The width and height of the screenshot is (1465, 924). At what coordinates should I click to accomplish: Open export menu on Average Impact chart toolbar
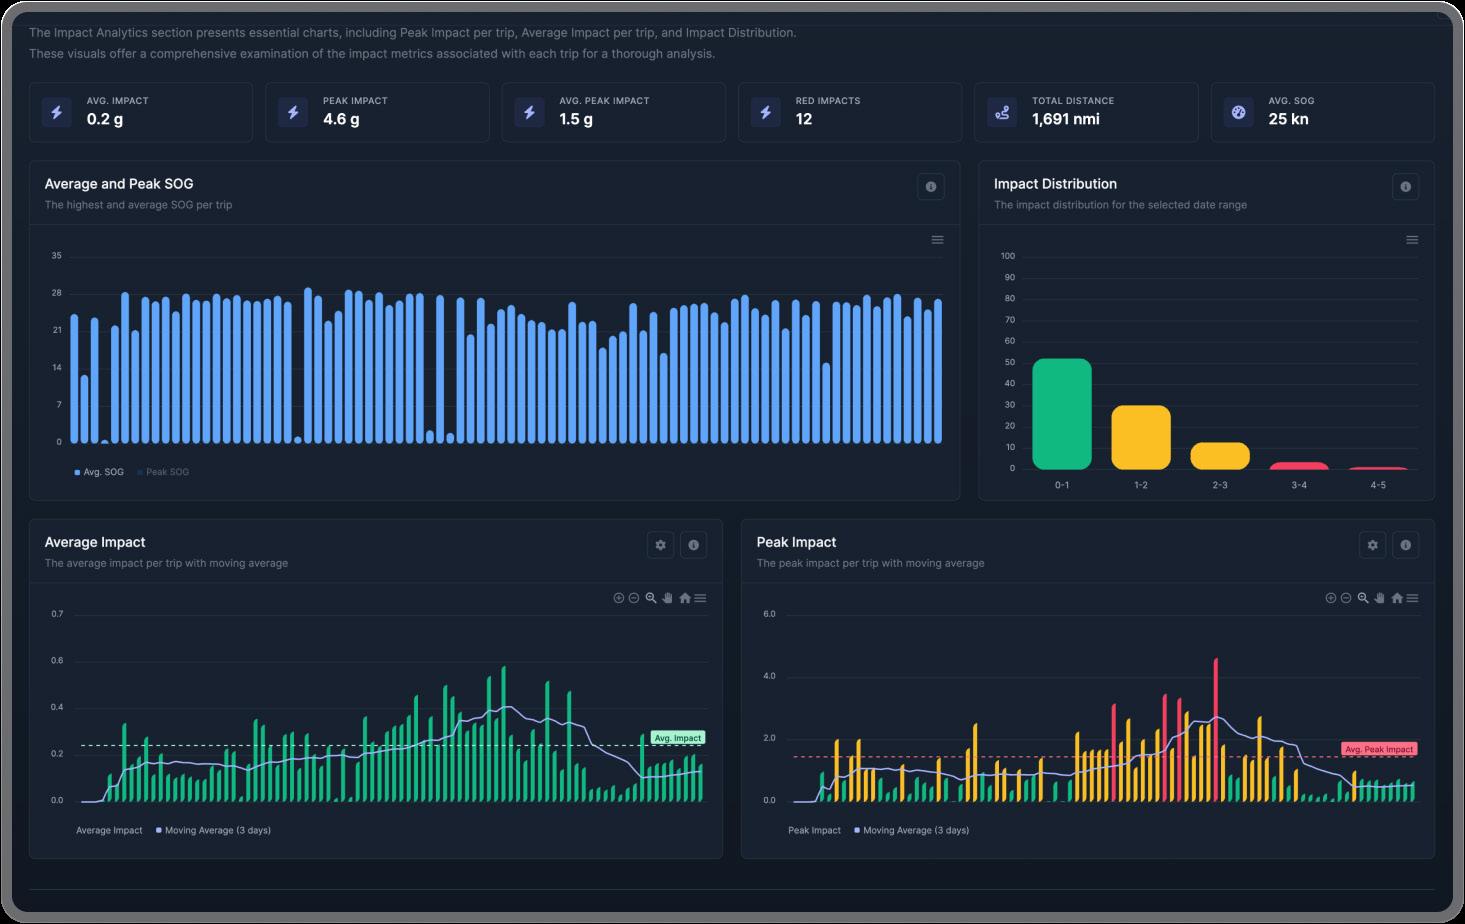[x=700, y=598]
